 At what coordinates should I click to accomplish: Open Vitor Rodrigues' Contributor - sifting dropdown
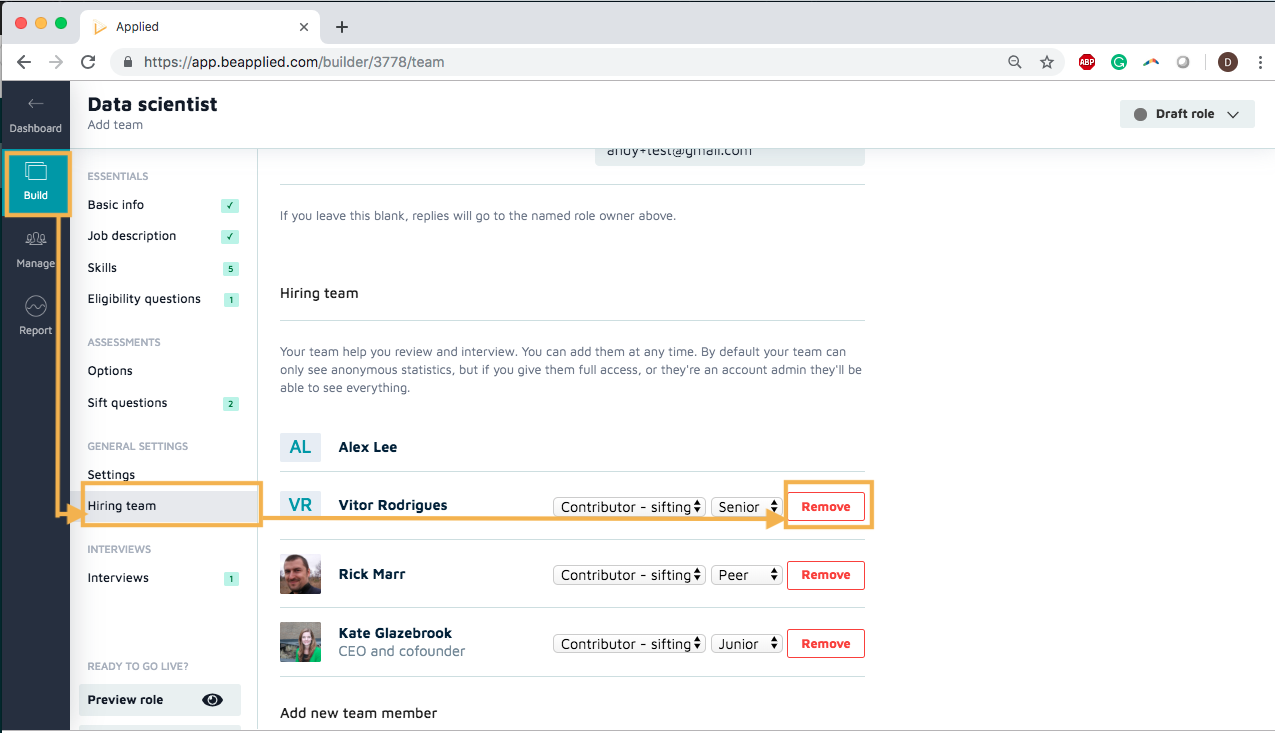pos(629,507)
